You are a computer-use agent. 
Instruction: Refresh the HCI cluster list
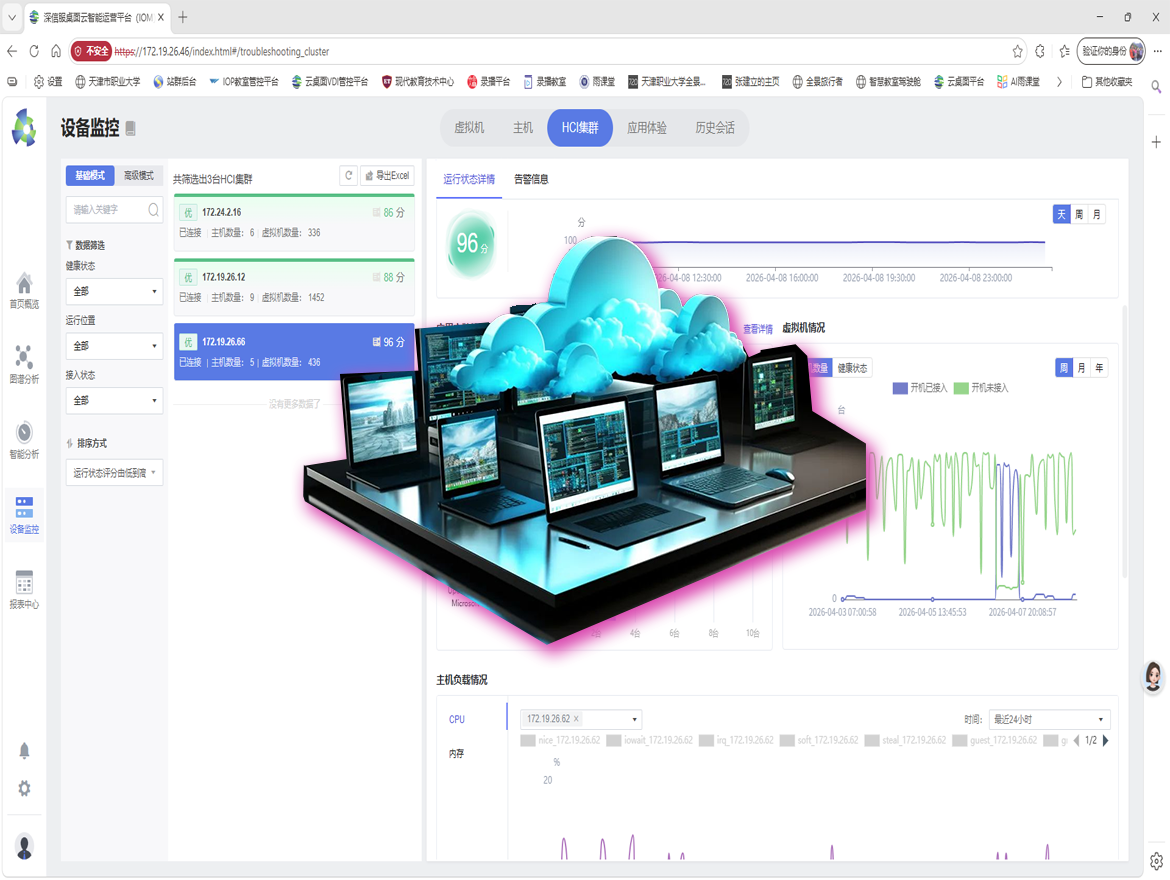click(x=348, y=176)
